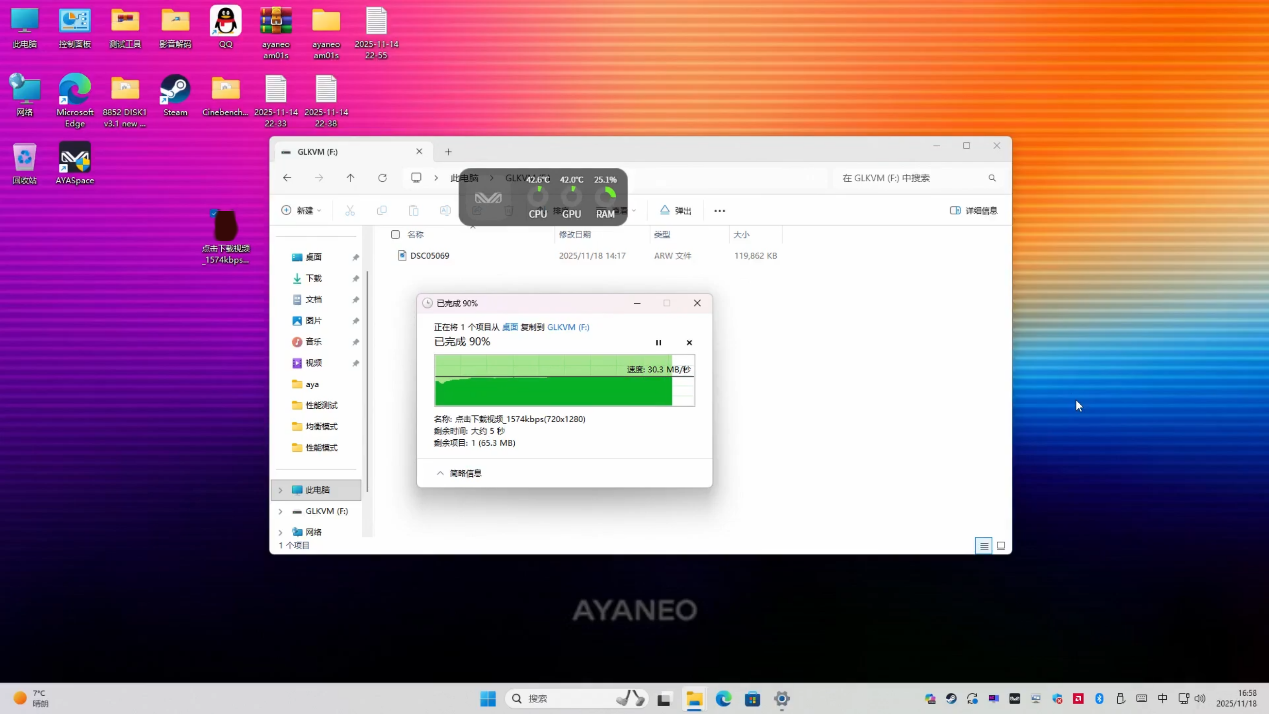The height and width of the screenshot is (714, 1269).
Task: Launch the AYASpace desktop shortcut
Action: 75,164
